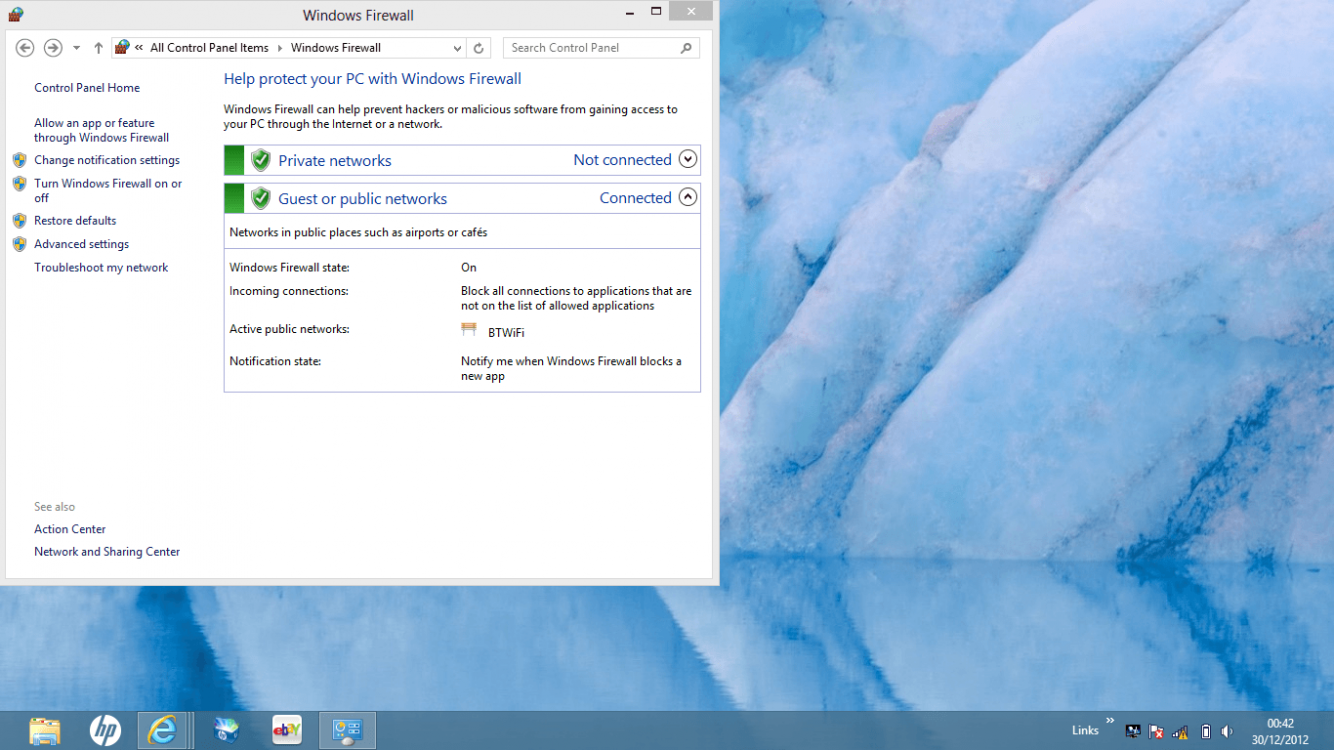Click the taskbar clock and date

pyautogui.click(x=1280, y=731)
